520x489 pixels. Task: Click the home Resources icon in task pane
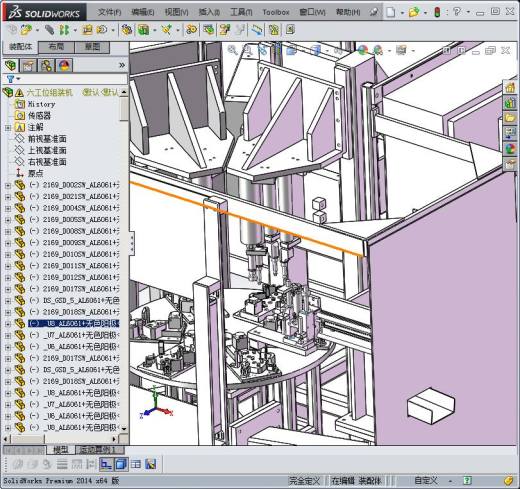(x=510, y=88)
